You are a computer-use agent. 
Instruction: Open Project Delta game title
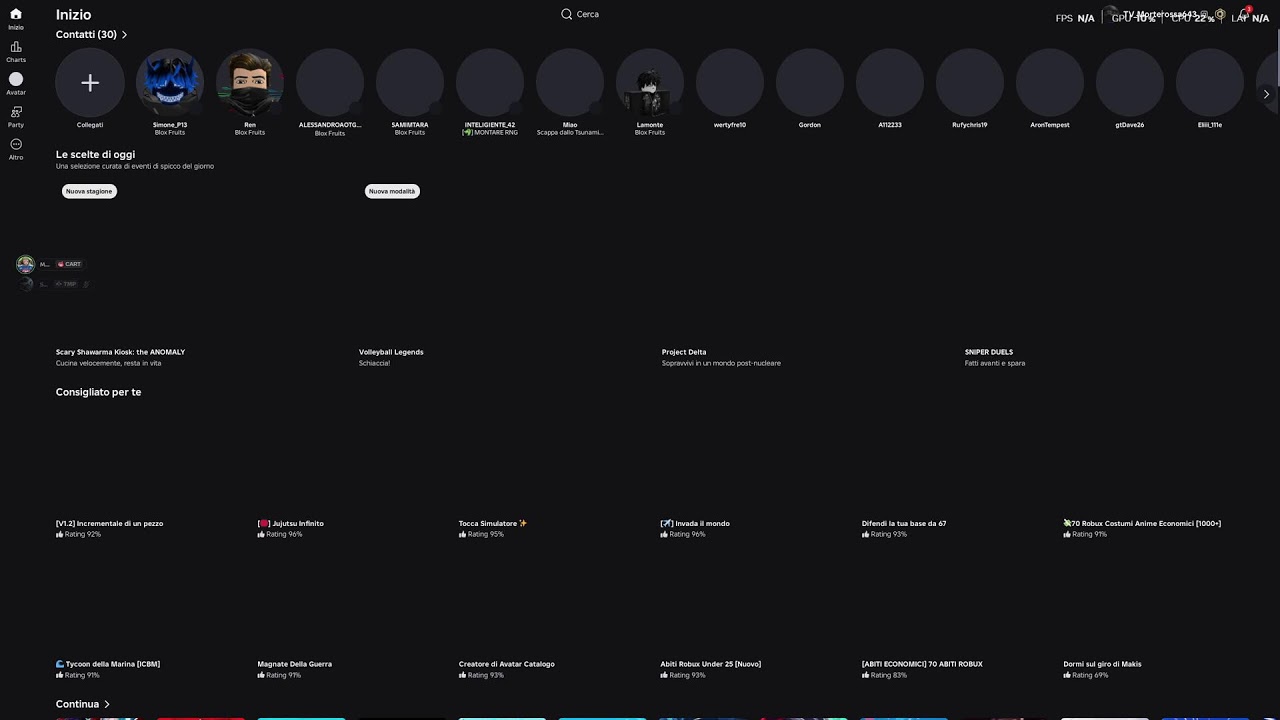click(684, 352)
